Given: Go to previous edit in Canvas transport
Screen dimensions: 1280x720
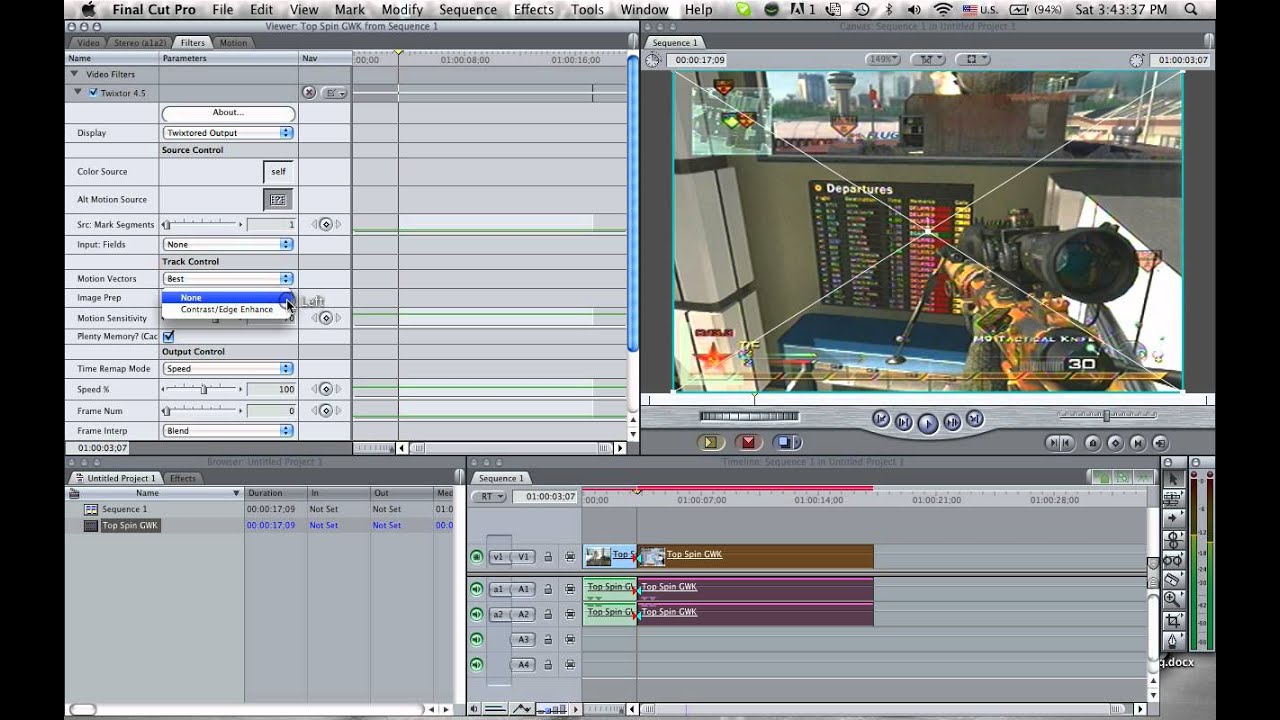Looking at the screenshot, I should click(880, 420).
